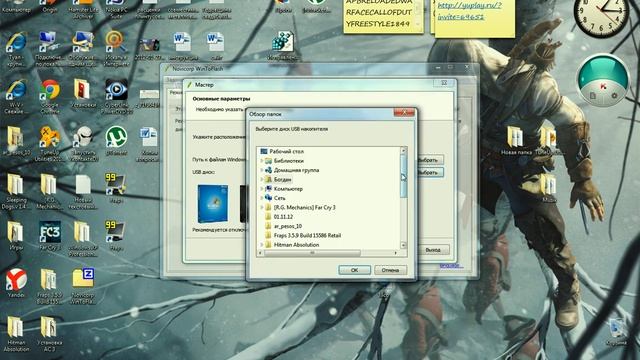Expand the Сеть tree node

tap(262, 198)
